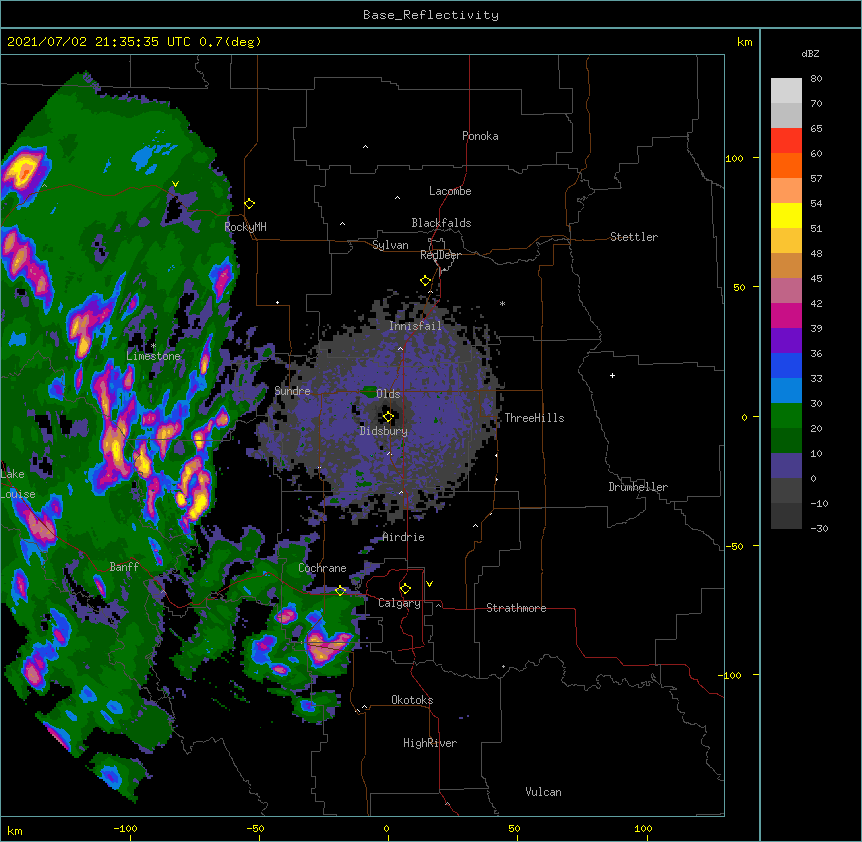Click the white asterisk marker above Limestone
The height and width of the screenshot is (842, 862).
click(153, 346)
